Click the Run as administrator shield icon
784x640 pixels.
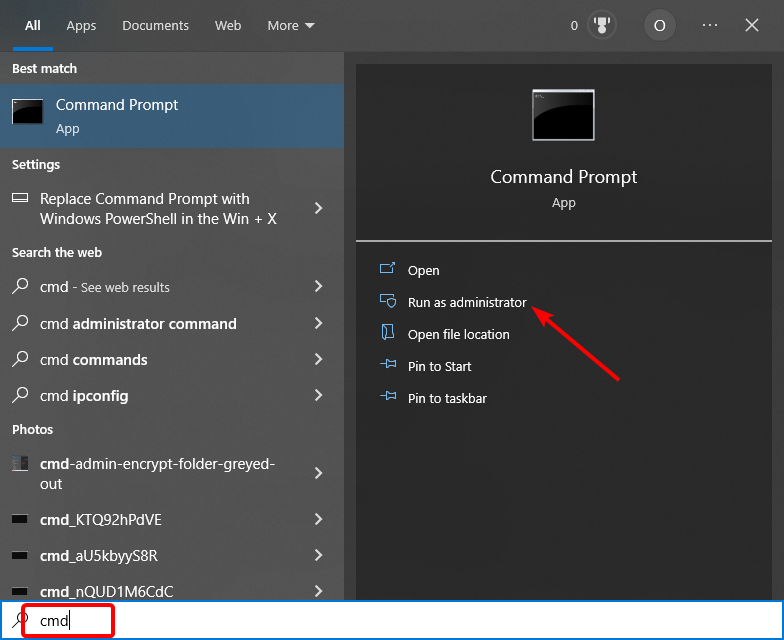(x=388, y=302)
